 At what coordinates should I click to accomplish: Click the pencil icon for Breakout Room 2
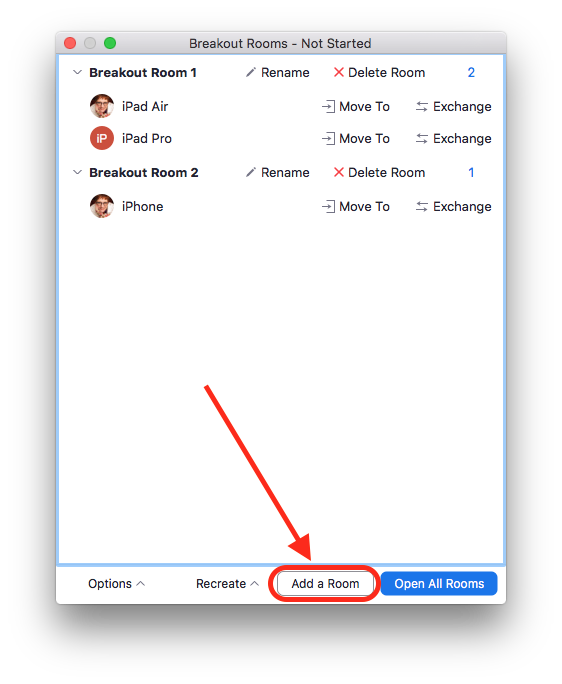[x=250, y=172]
